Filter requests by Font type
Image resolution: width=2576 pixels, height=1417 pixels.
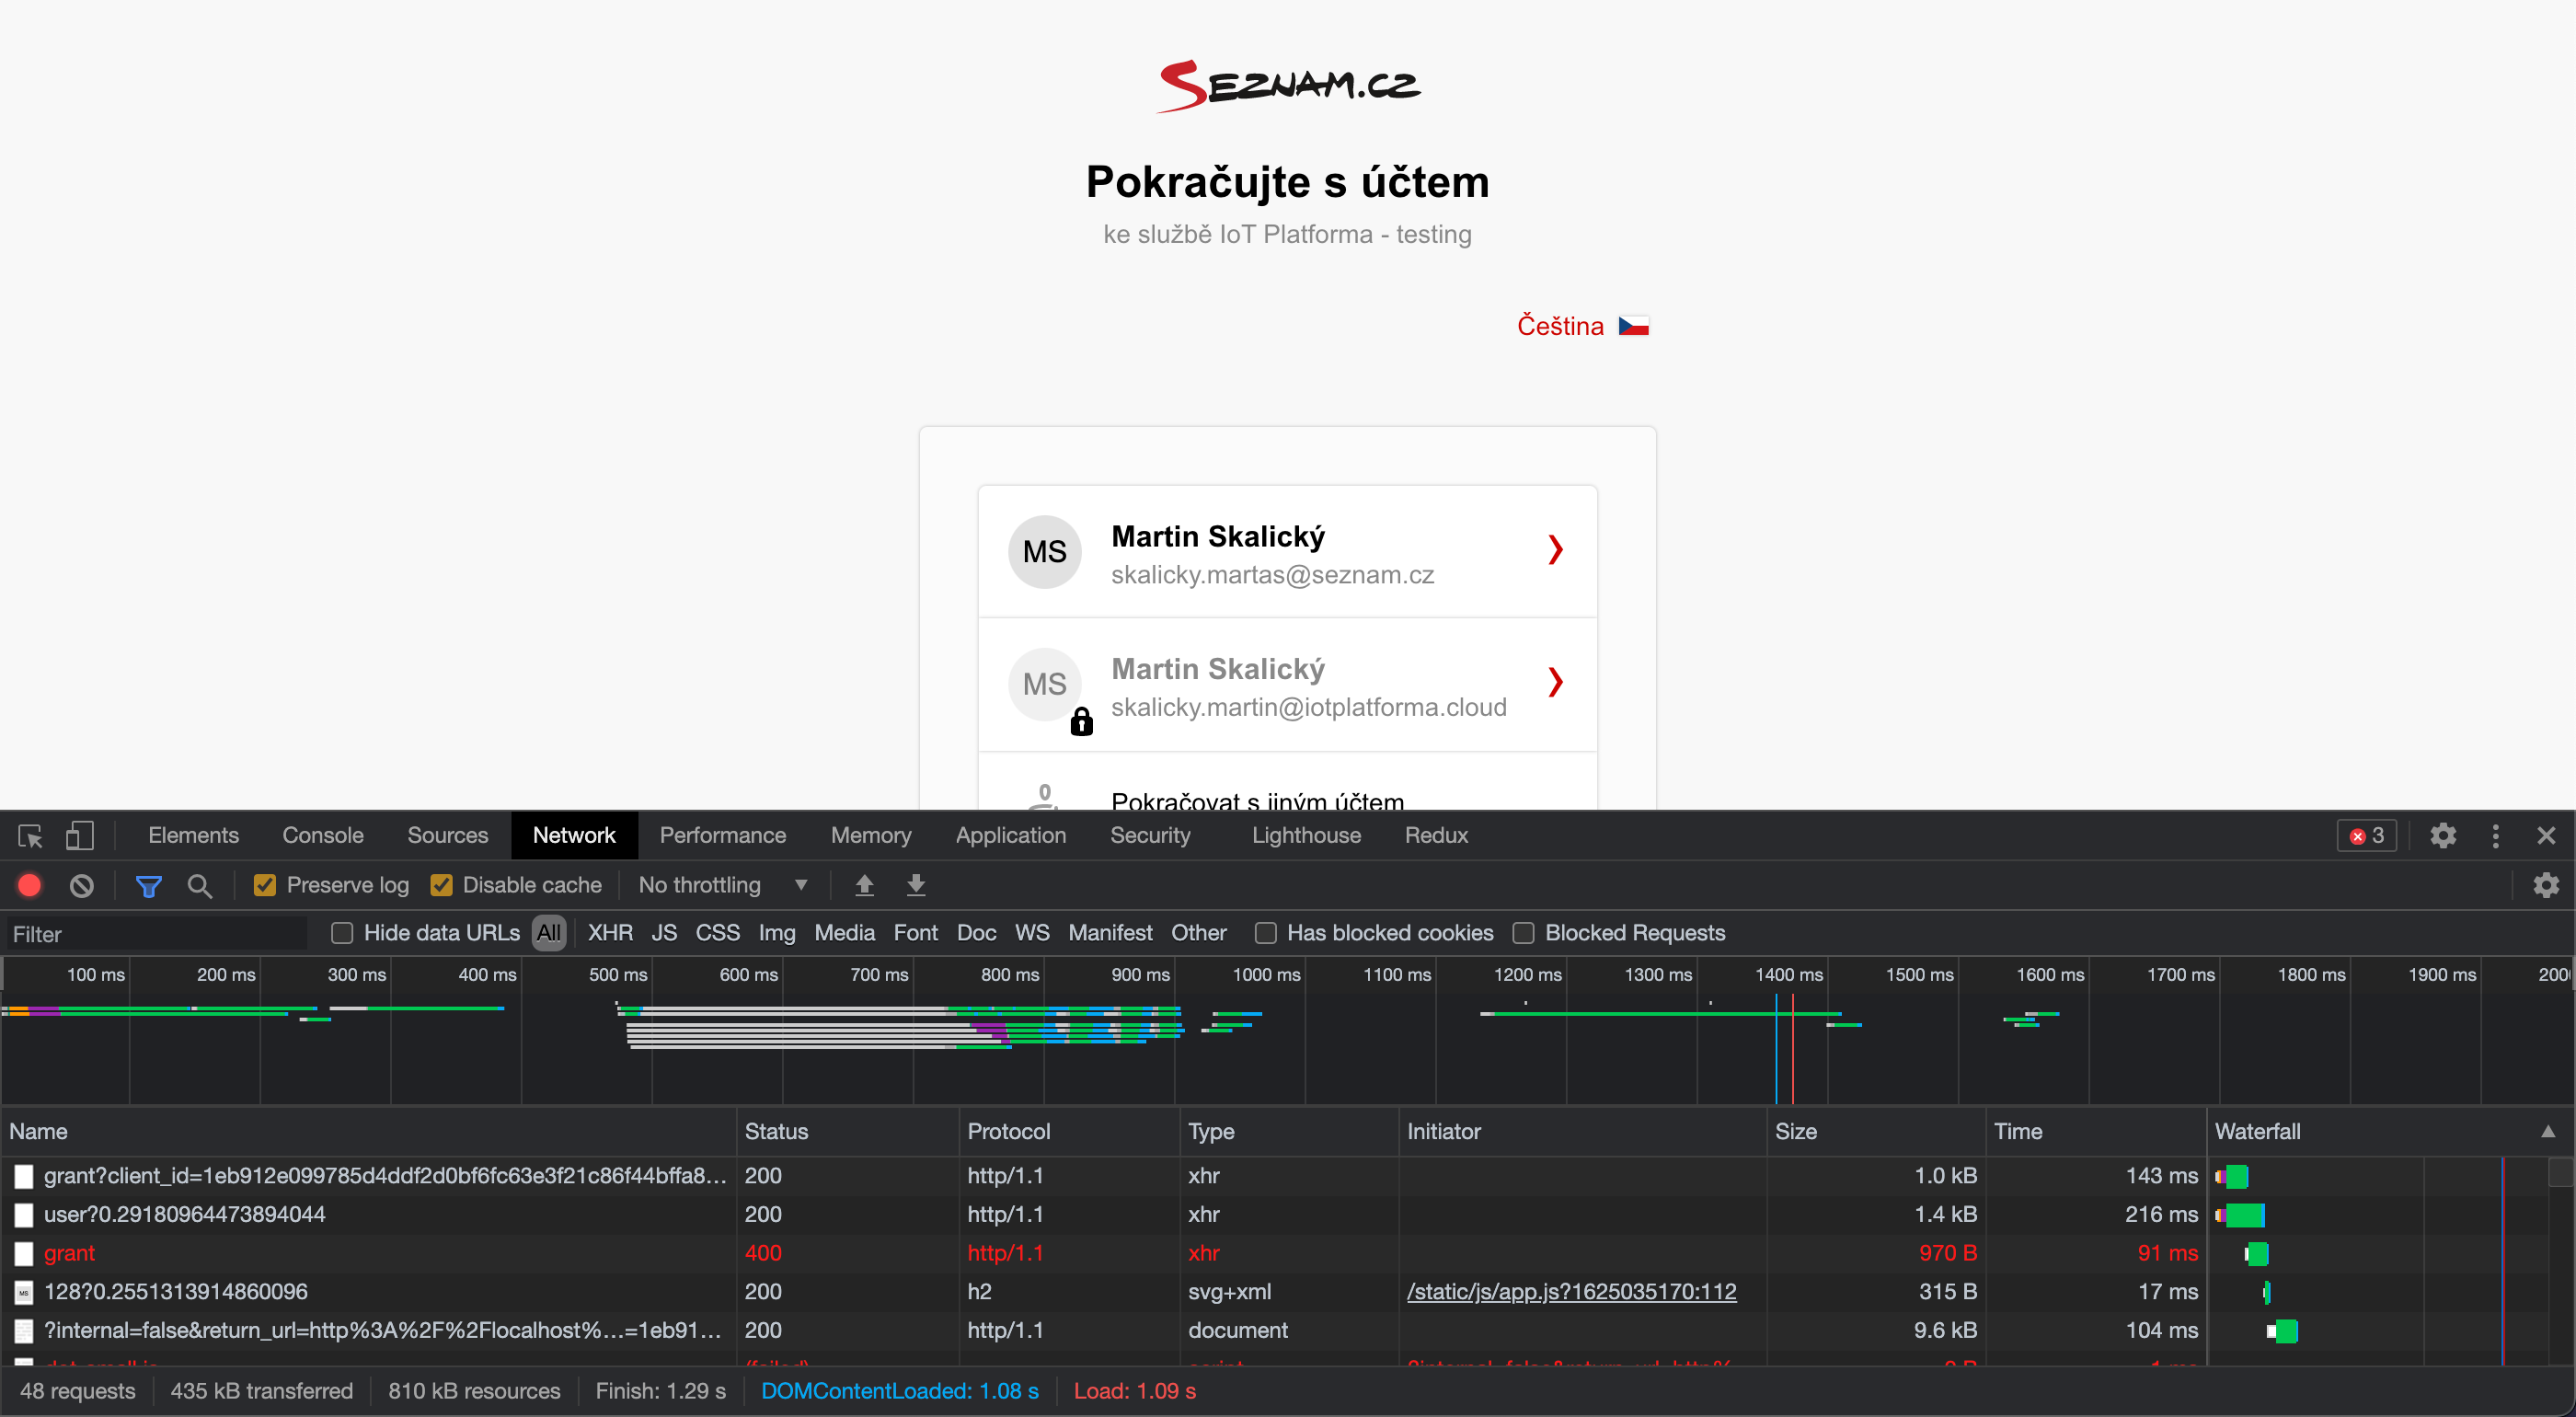[915, 934]
